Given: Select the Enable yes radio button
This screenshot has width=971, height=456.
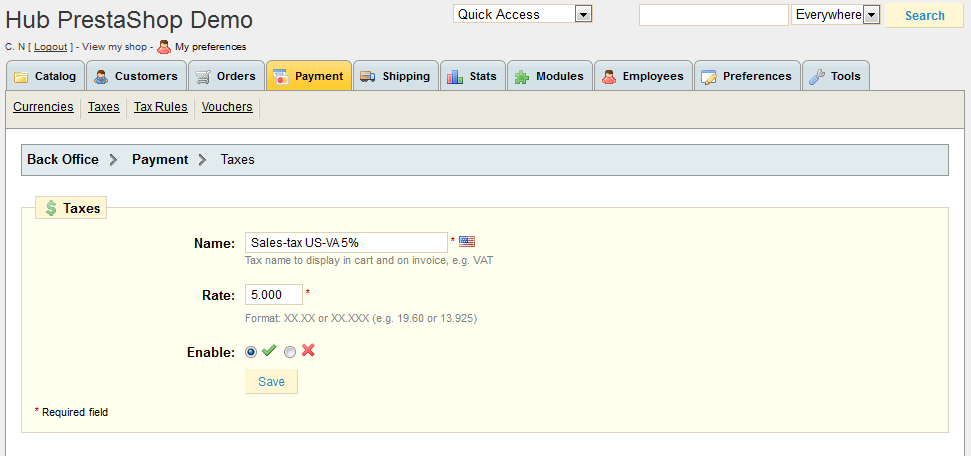Looking at the screenshot, I should coord(251,352).
